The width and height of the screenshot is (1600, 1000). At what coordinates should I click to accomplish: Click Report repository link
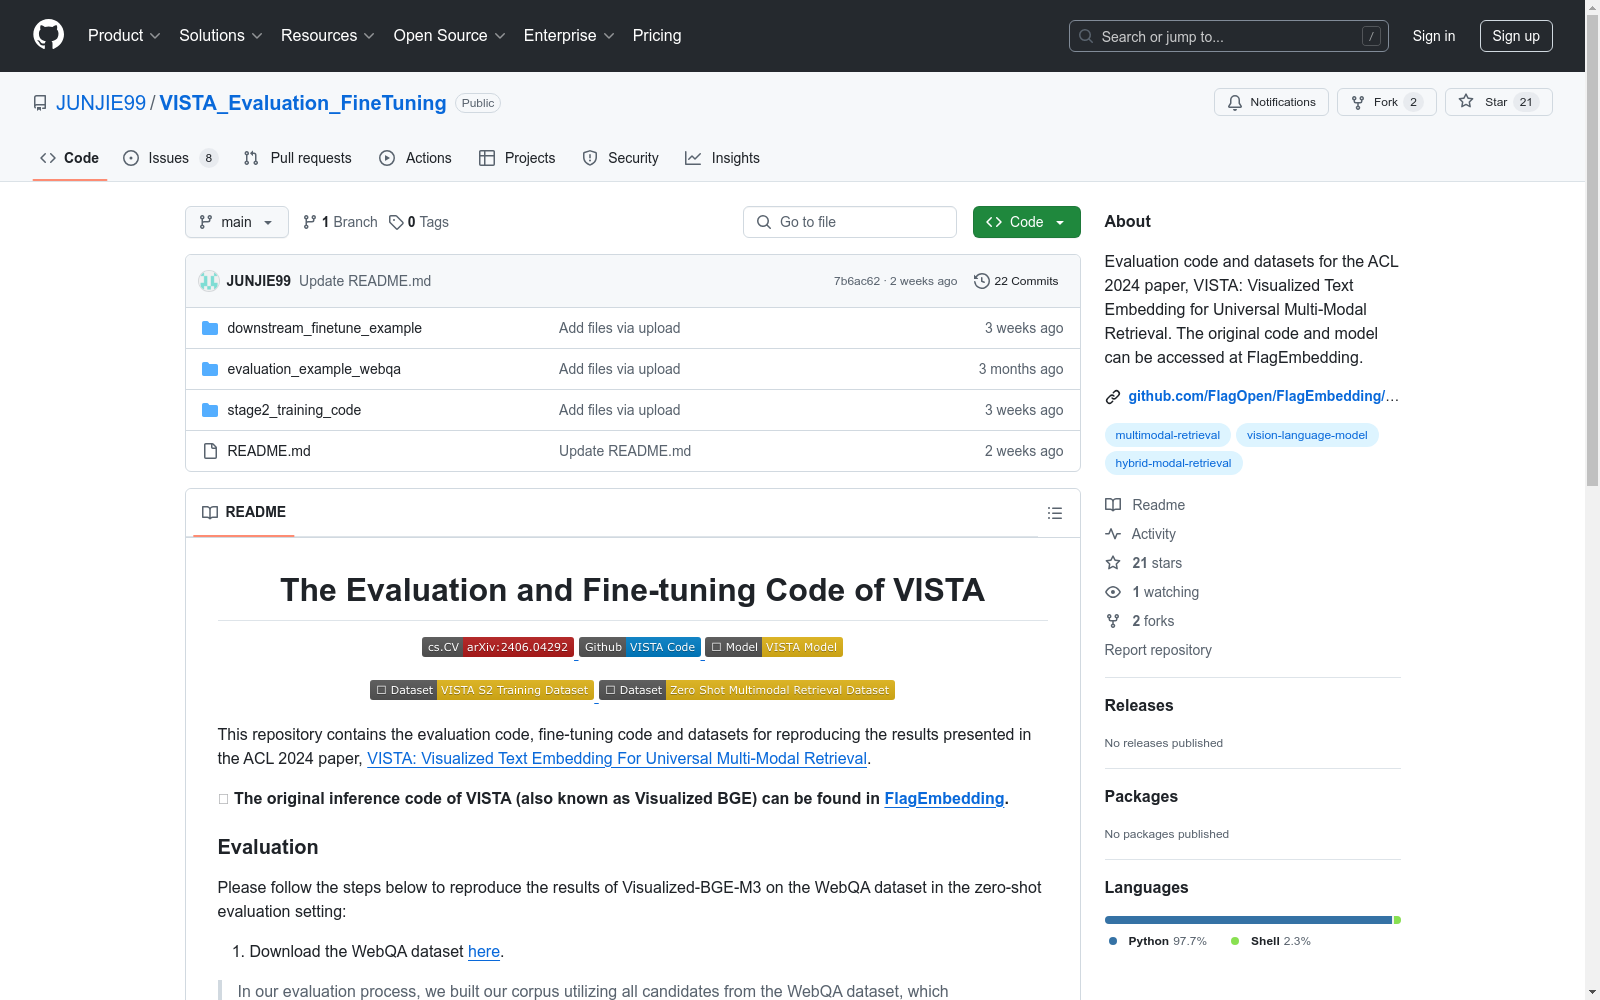point(1158,650)
